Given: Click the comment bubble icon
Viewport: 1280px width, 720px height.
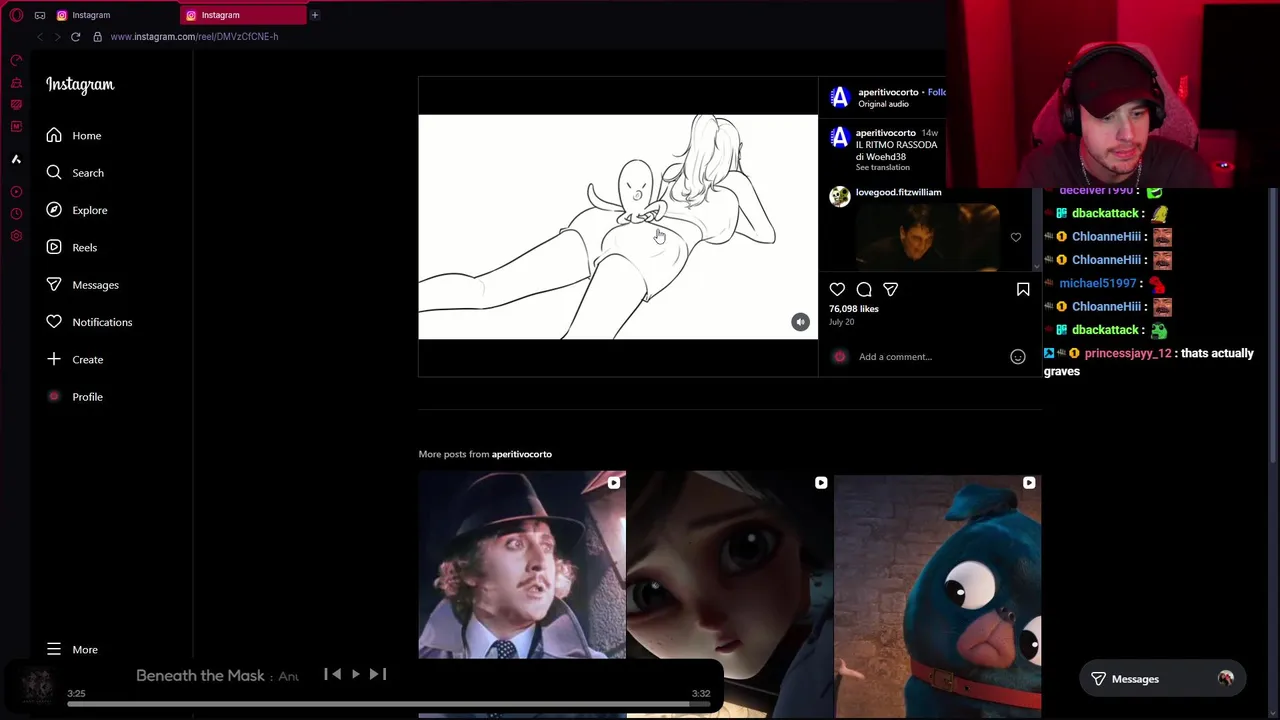Looking at the screenshot, I should coord(864,290).
